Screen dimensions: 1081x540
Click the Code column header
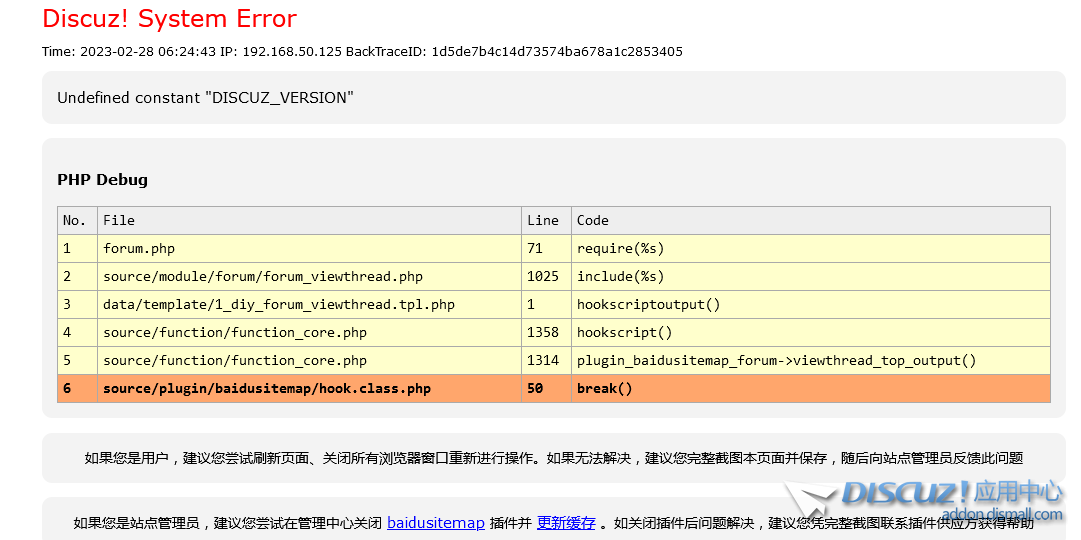(x=592, y=220)
